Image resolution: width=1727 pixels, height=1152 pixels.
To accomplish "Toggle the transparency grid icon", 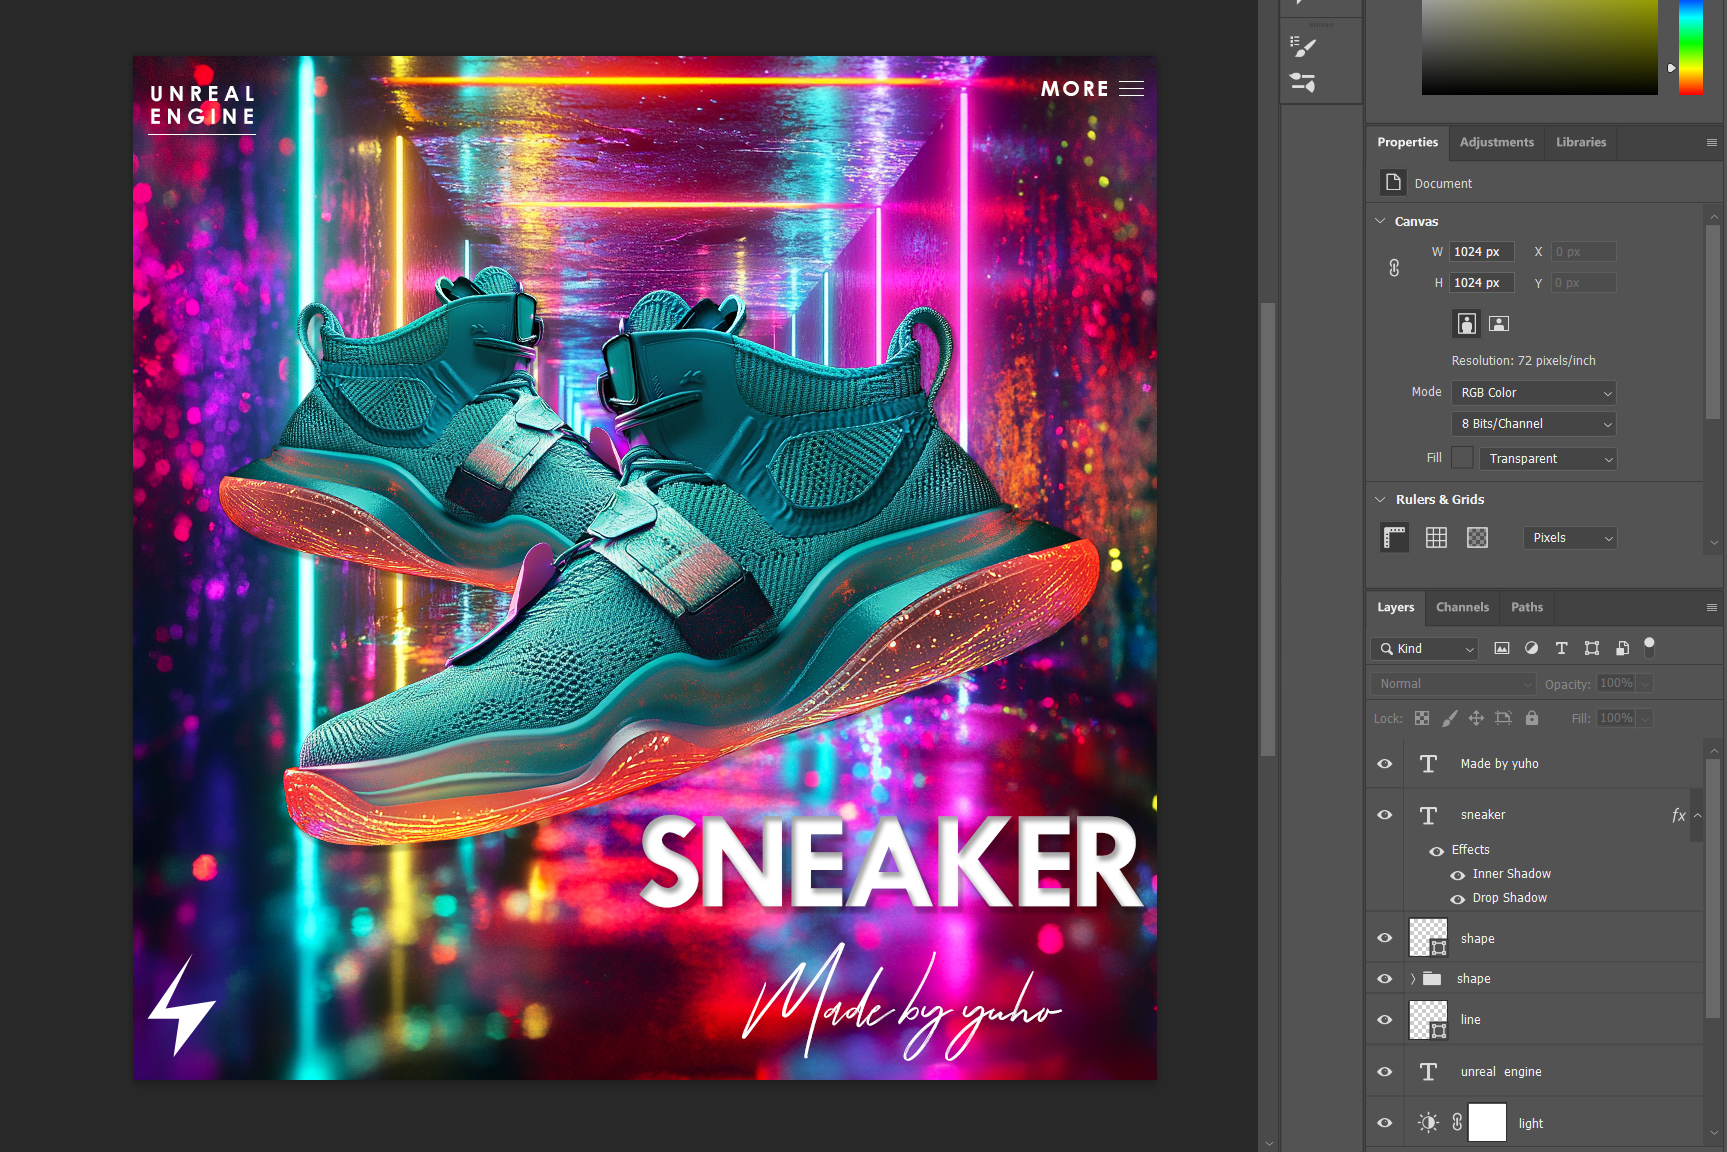I will coord(1477,538).
